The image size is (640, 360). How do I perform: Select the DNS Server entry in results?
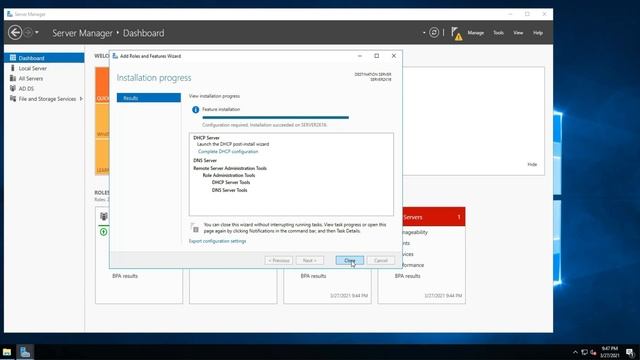tap(205, 160)
